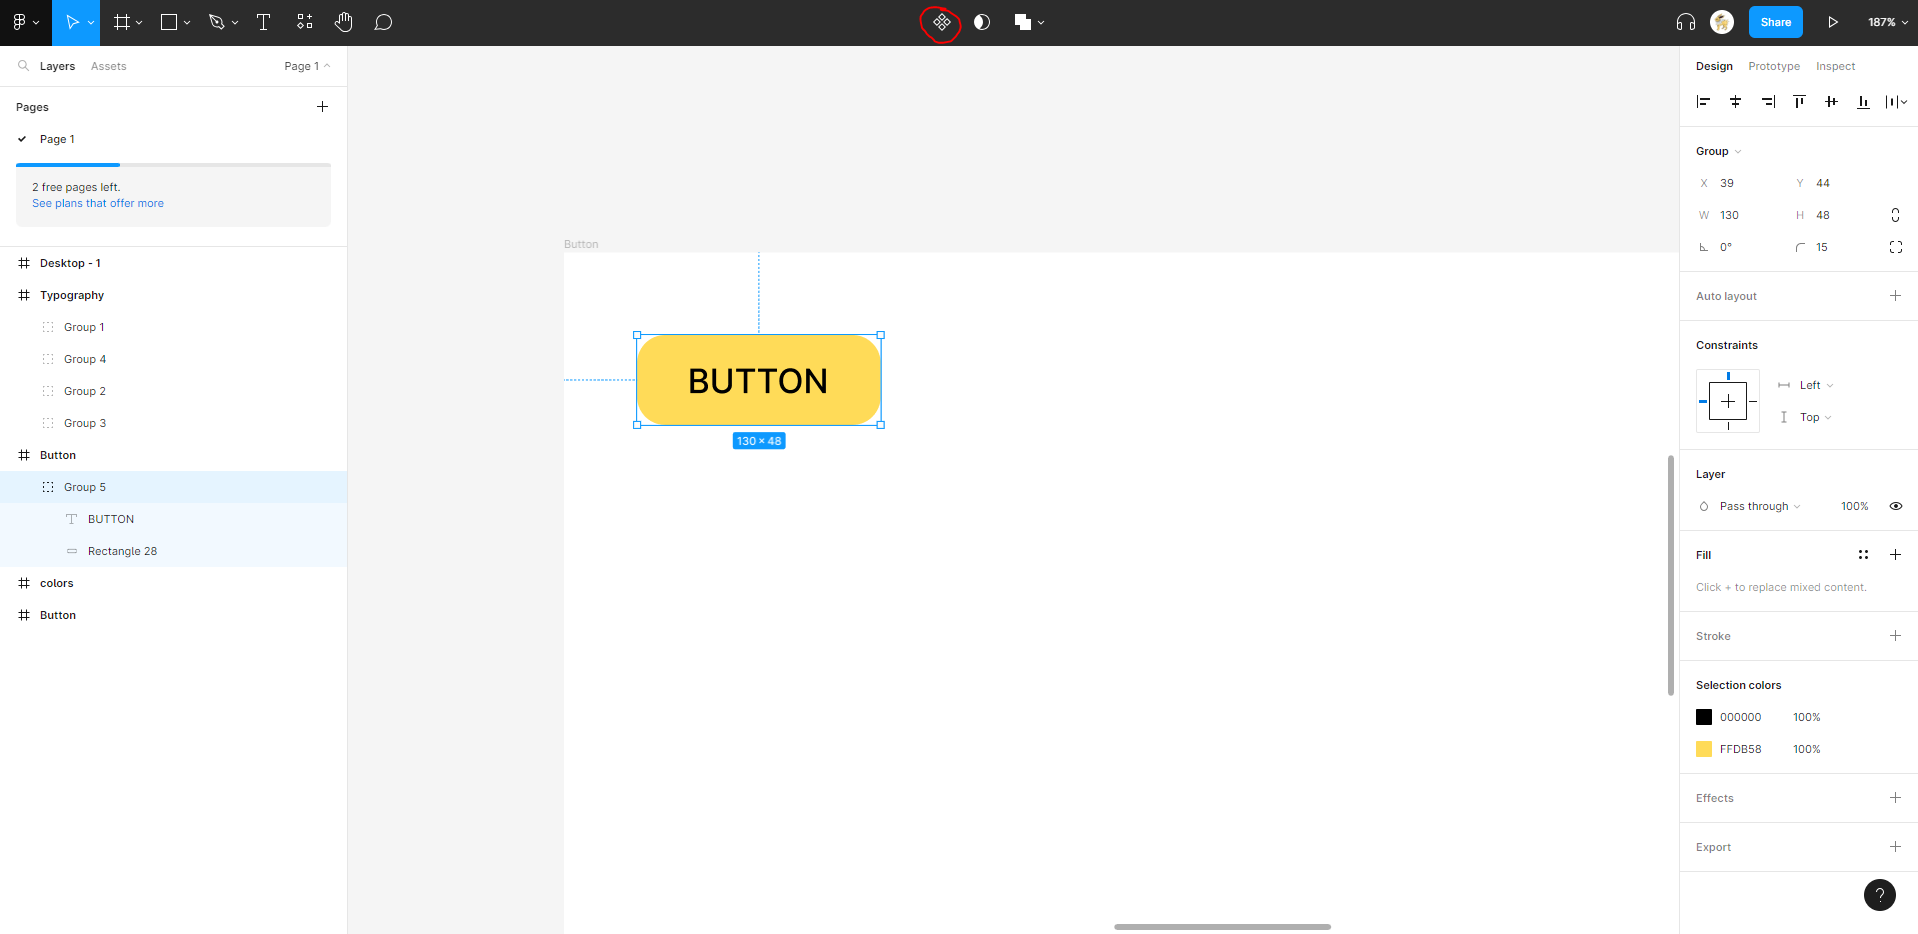This screenshot has width=1918, height=934.
Task: Switch to the Assets tab
Action: (x=108, y=66)
